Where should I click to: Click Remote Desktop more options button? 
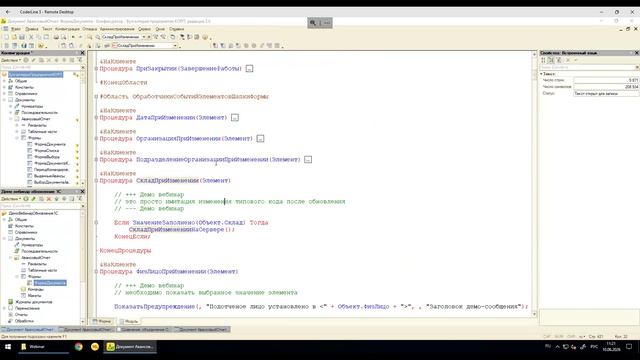pos(327,23)
